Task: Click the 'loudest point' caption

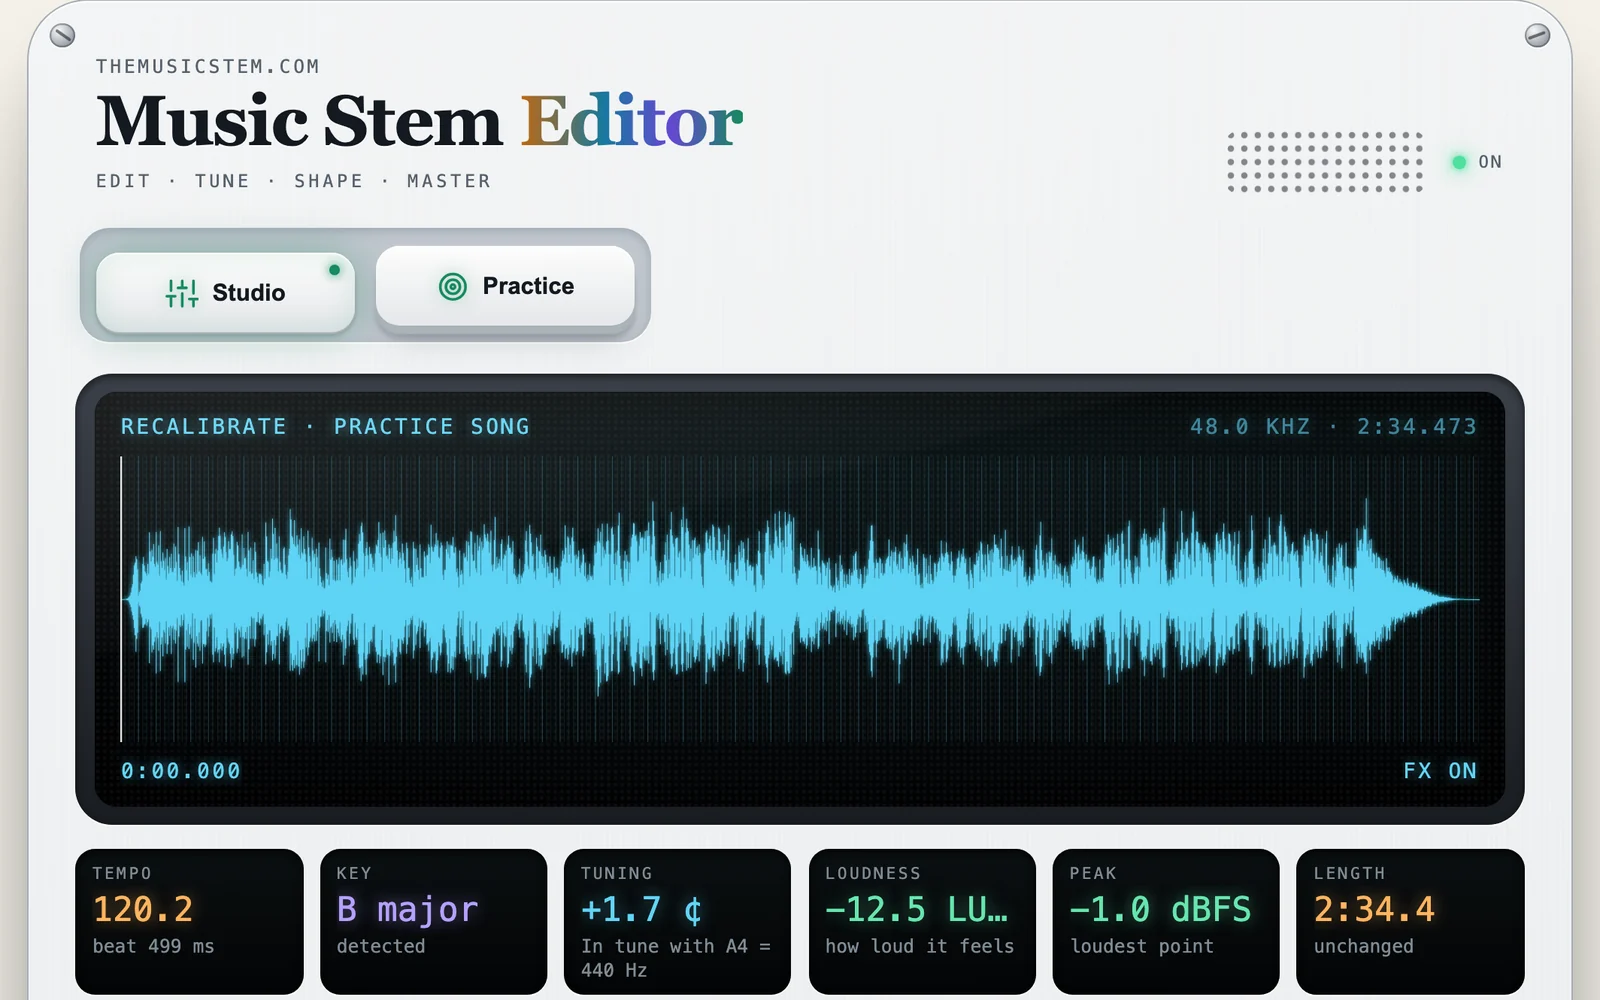Action: click(1142, 946)
